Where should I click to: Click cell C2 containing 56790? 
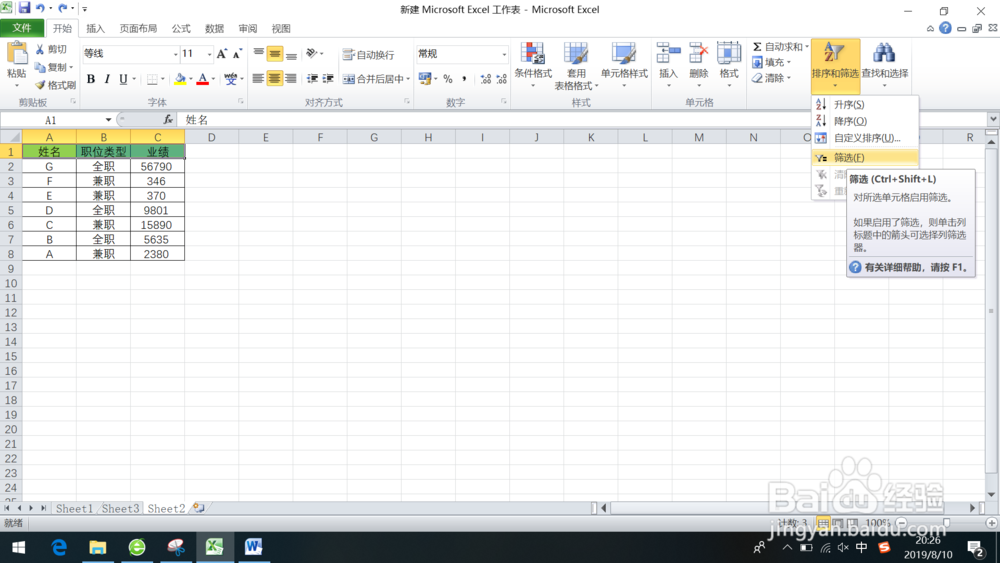(x=157, y=166)
